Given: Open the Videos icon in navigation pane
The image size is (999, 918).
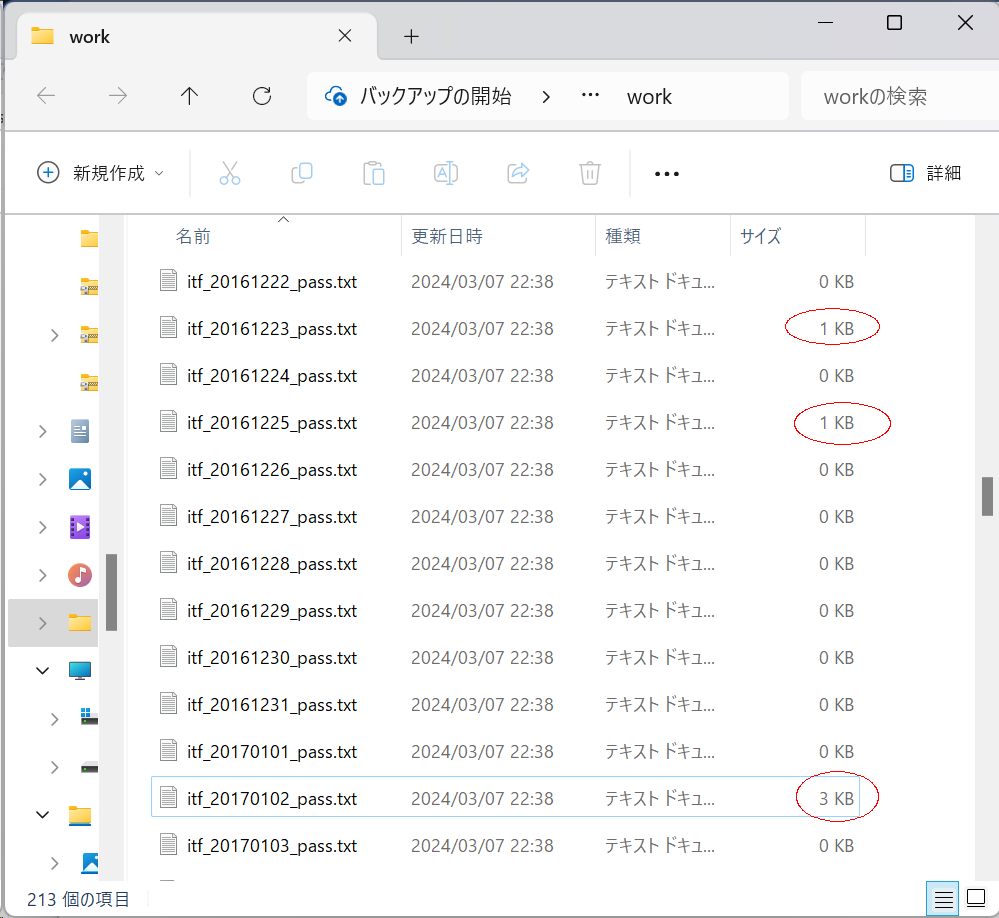Looking at the screenshot, I should tap(80, 527).
